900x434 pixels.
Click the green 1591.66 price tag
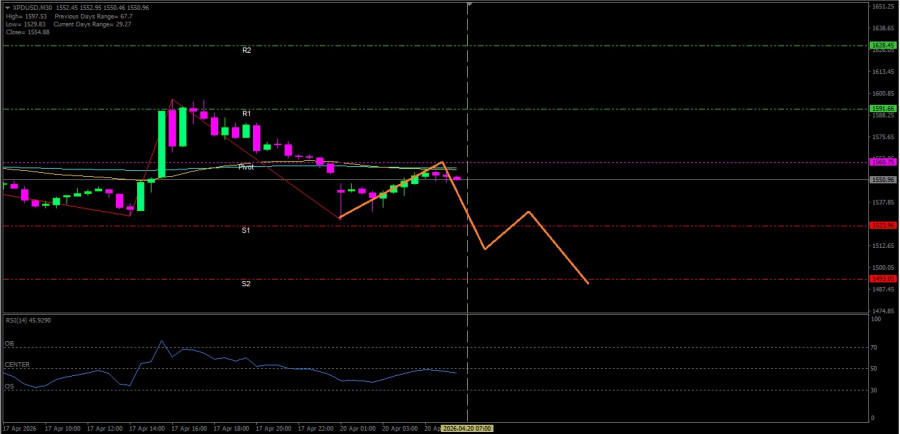[x=881, y=108]
